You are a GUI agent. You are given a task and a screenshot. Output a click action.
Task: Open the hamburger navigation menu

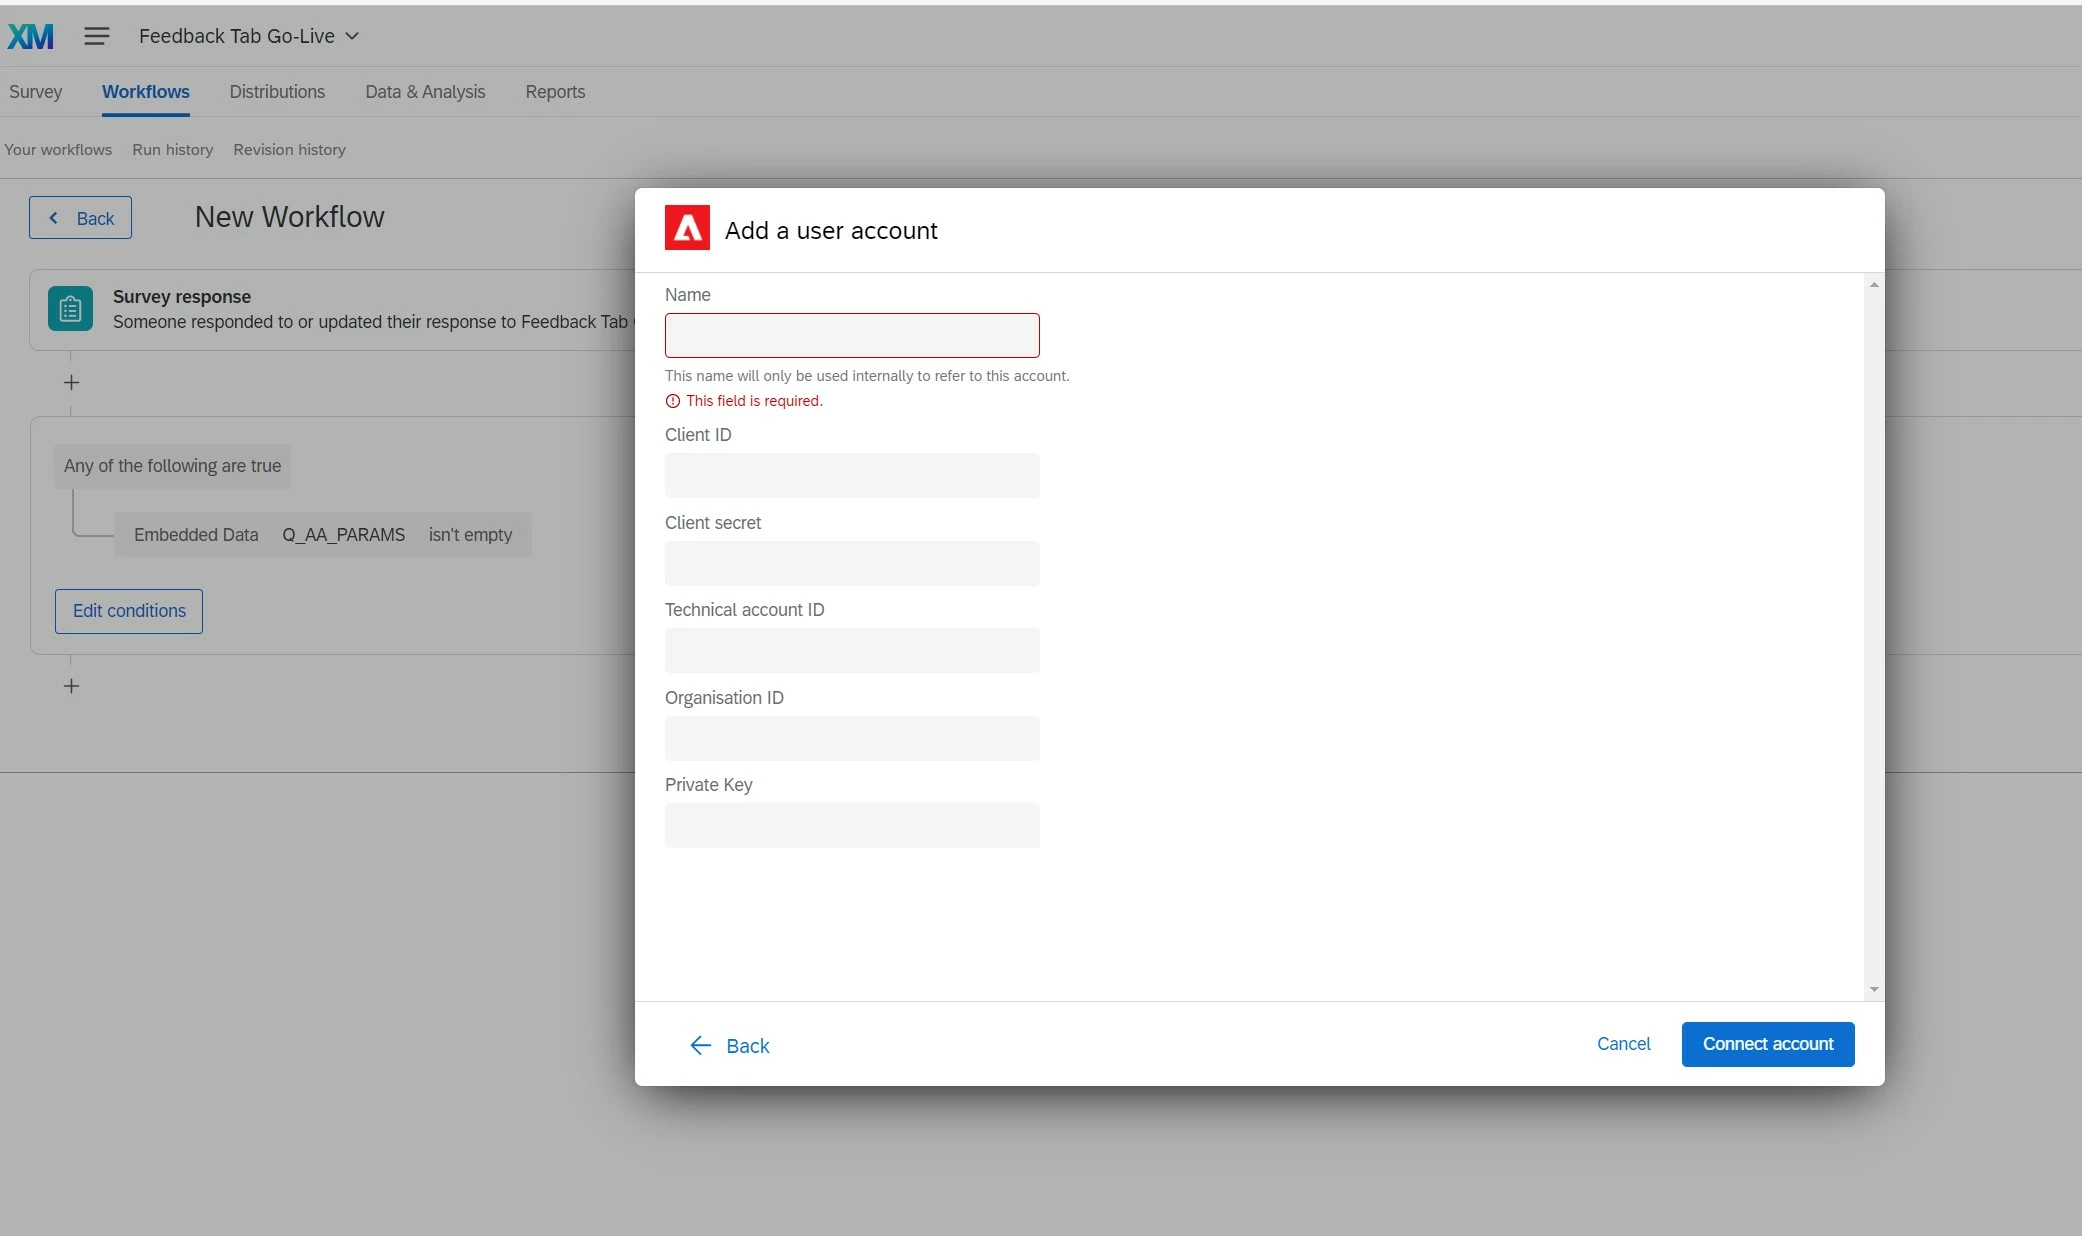(x=97, y=37)
